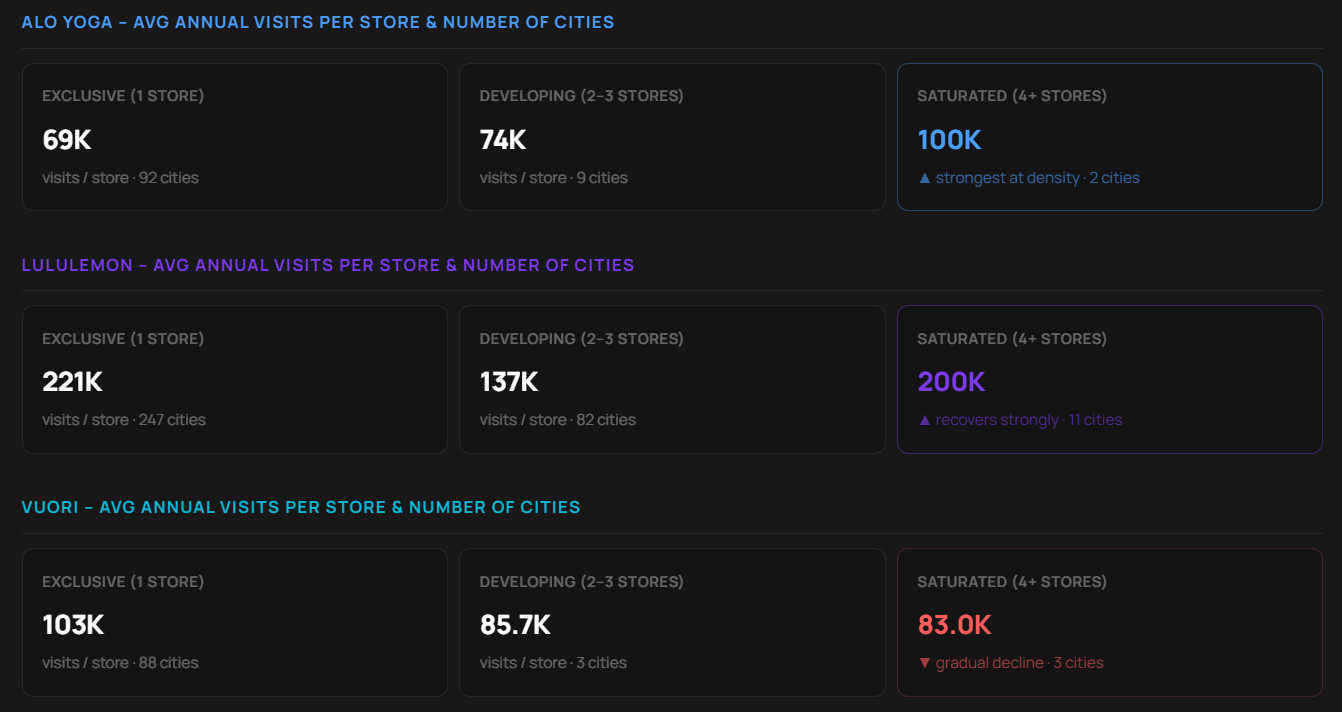Screen dimensions: 1342x712
Task: Click Lululemon 'Exclusive (1 store)' label
Action: click(123, 339)
